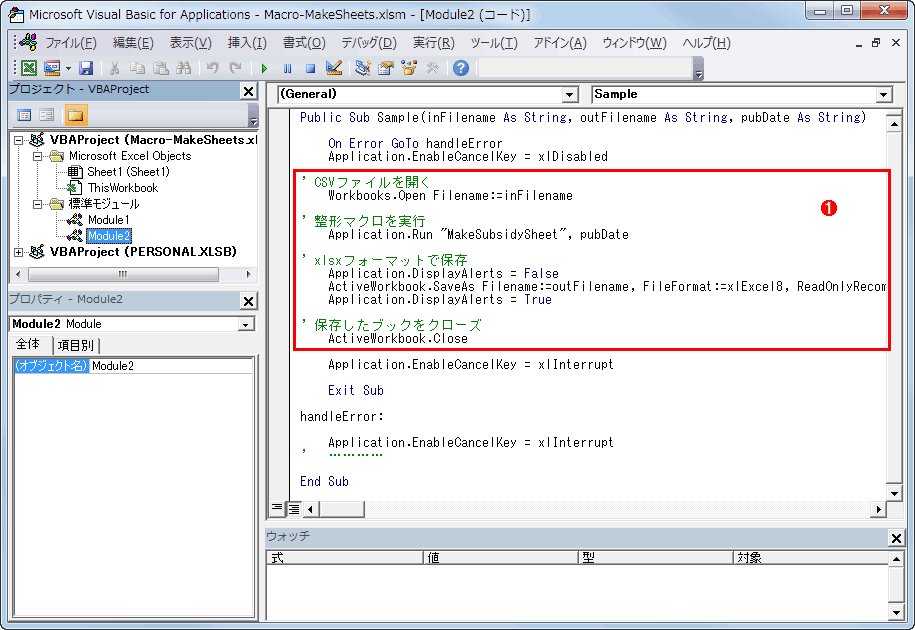Close the プロジェクト panel
Image resolution: width=915 pixels, height=630 pixels.
249,91
